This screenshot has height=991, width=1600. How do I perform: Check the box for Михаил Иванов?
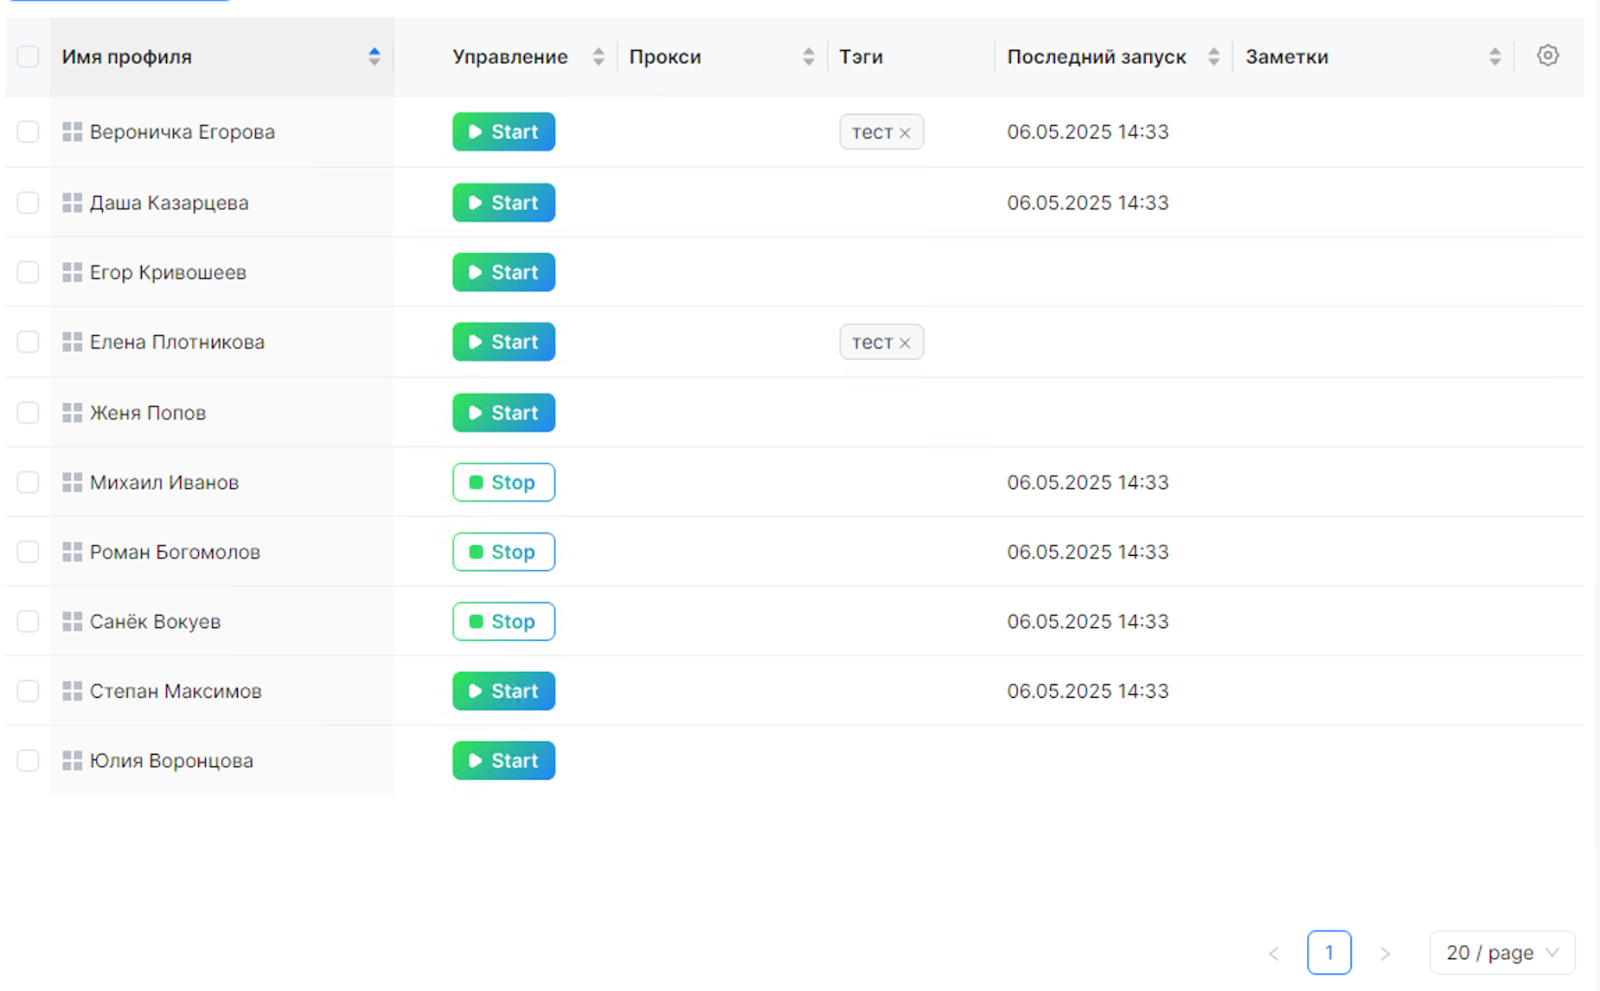(28, 482)
